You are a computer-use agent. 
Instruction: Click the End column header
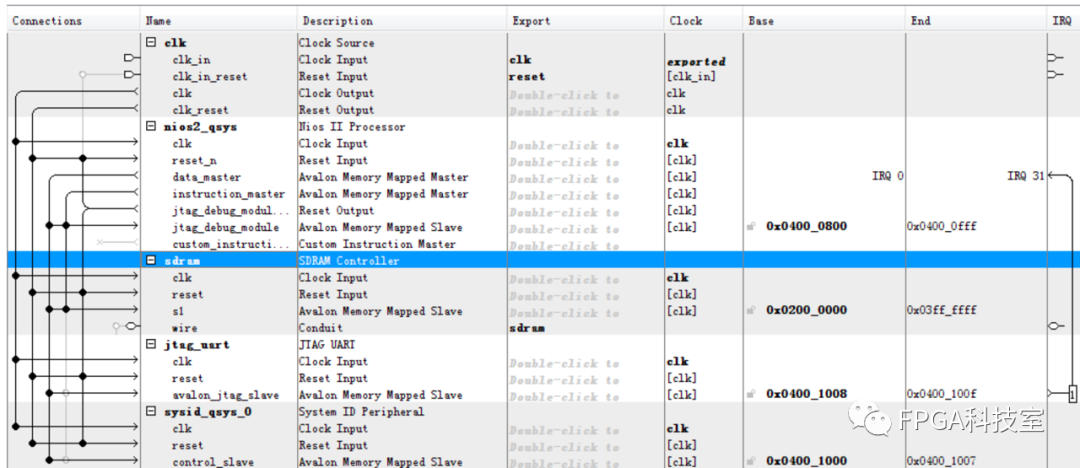tap(920, 21)
